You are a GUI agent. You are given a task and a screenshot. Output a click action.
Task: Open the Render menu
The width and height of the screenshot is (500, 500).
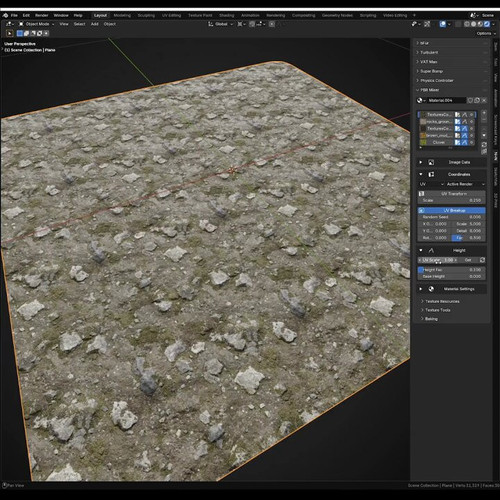(x=42, y=15)
